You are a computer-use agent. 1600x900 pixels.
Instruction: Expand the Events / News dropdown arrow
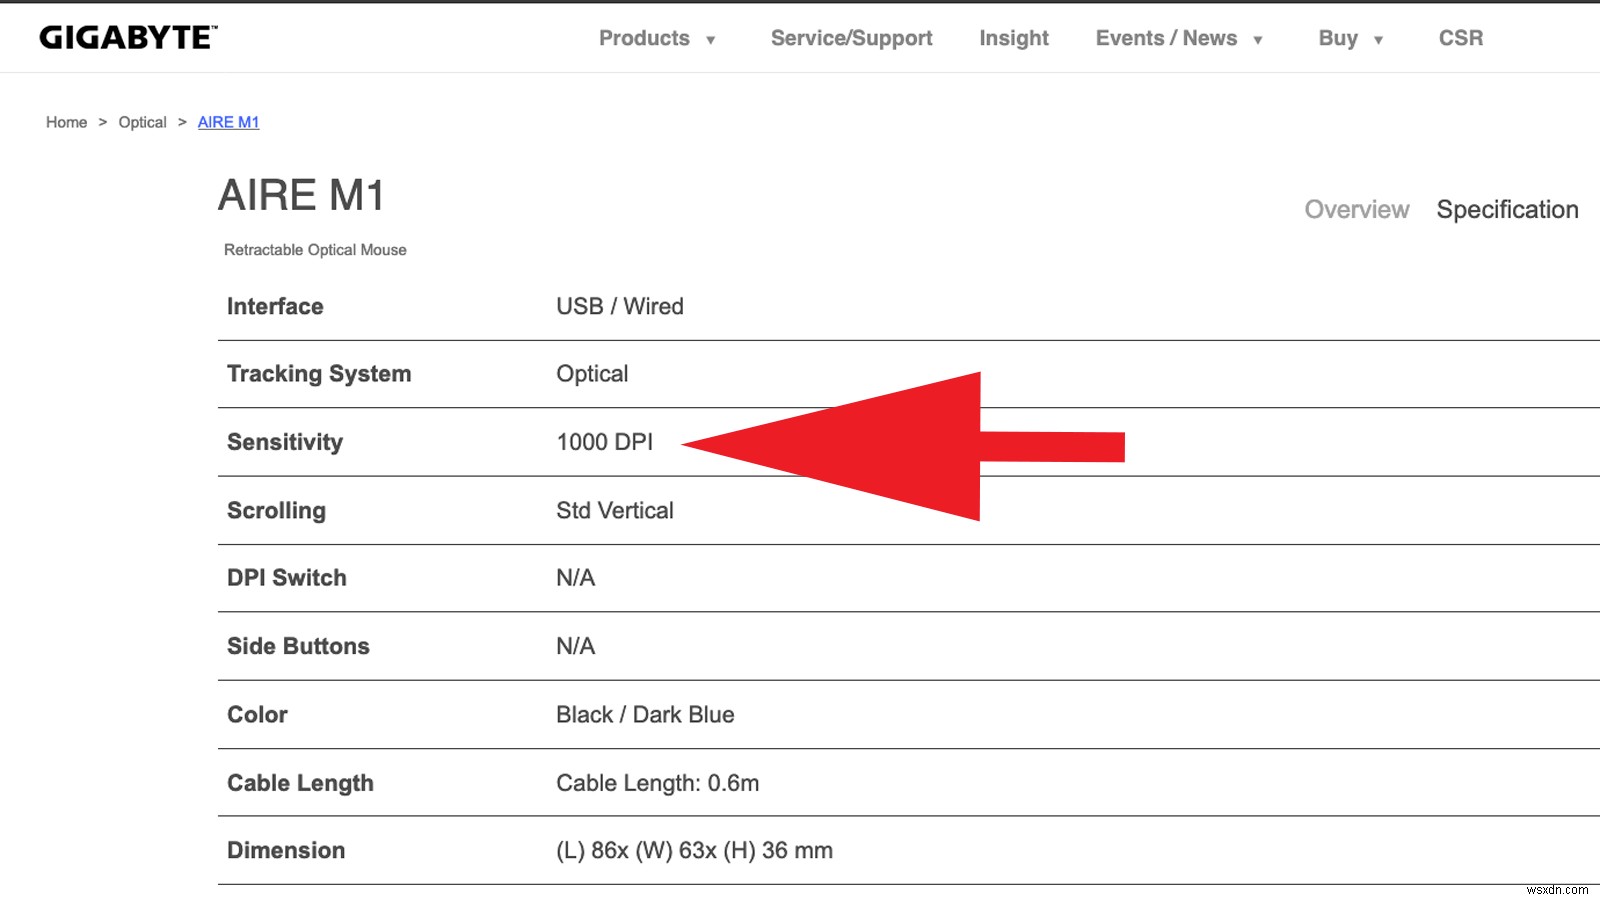(x=1258, y=40)
